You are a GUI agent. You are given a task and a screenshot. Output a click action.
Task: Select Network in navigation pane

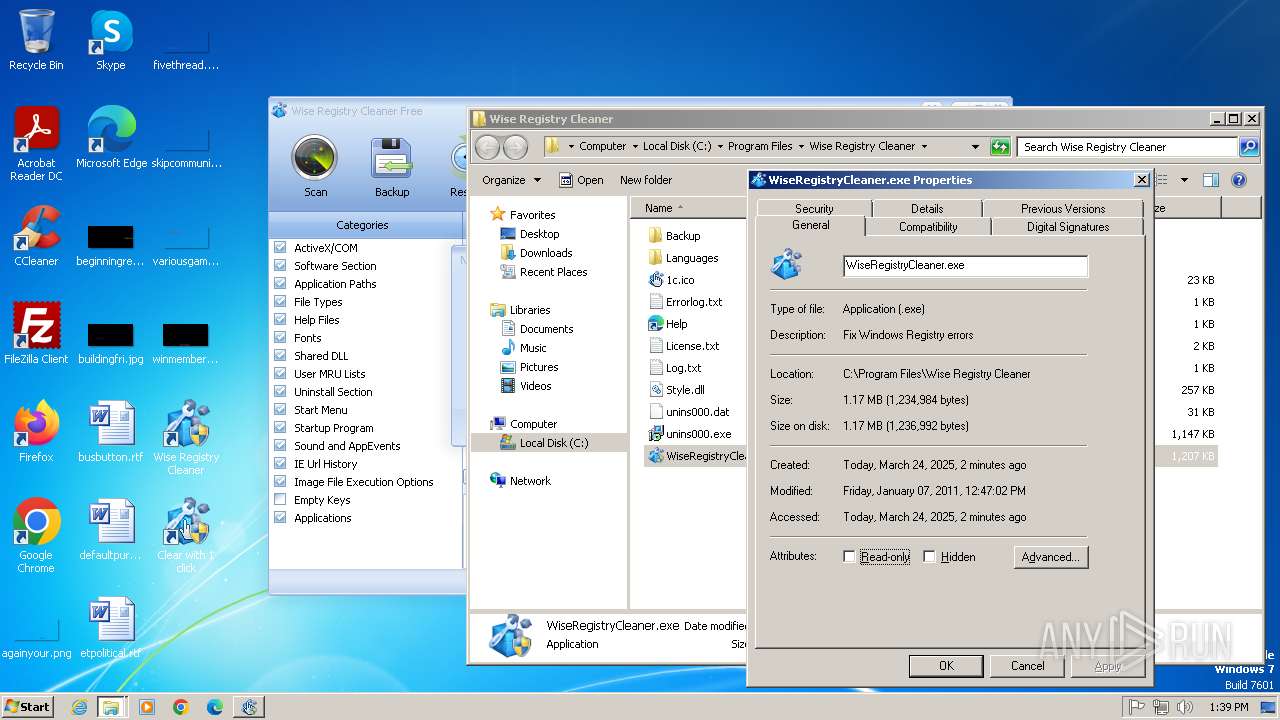pos(521,481)
